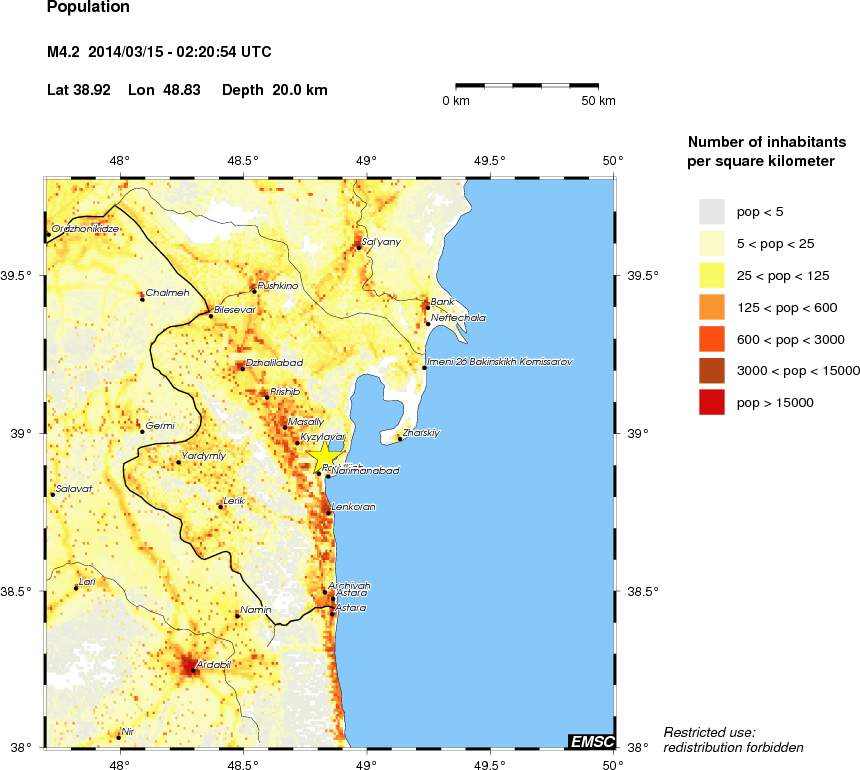This screenshot has width=860, height=770.
Task: Click the Sal'yany city dot
Action: (x=358, y=247)
